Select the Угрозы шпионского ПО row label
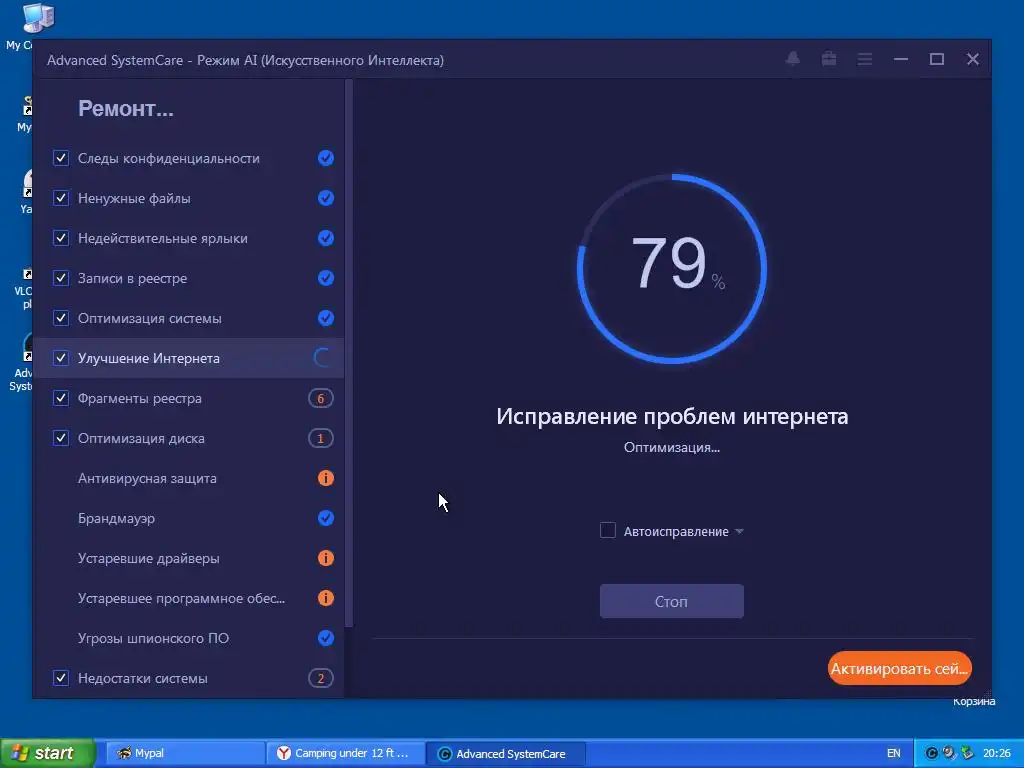 point(153,638)
